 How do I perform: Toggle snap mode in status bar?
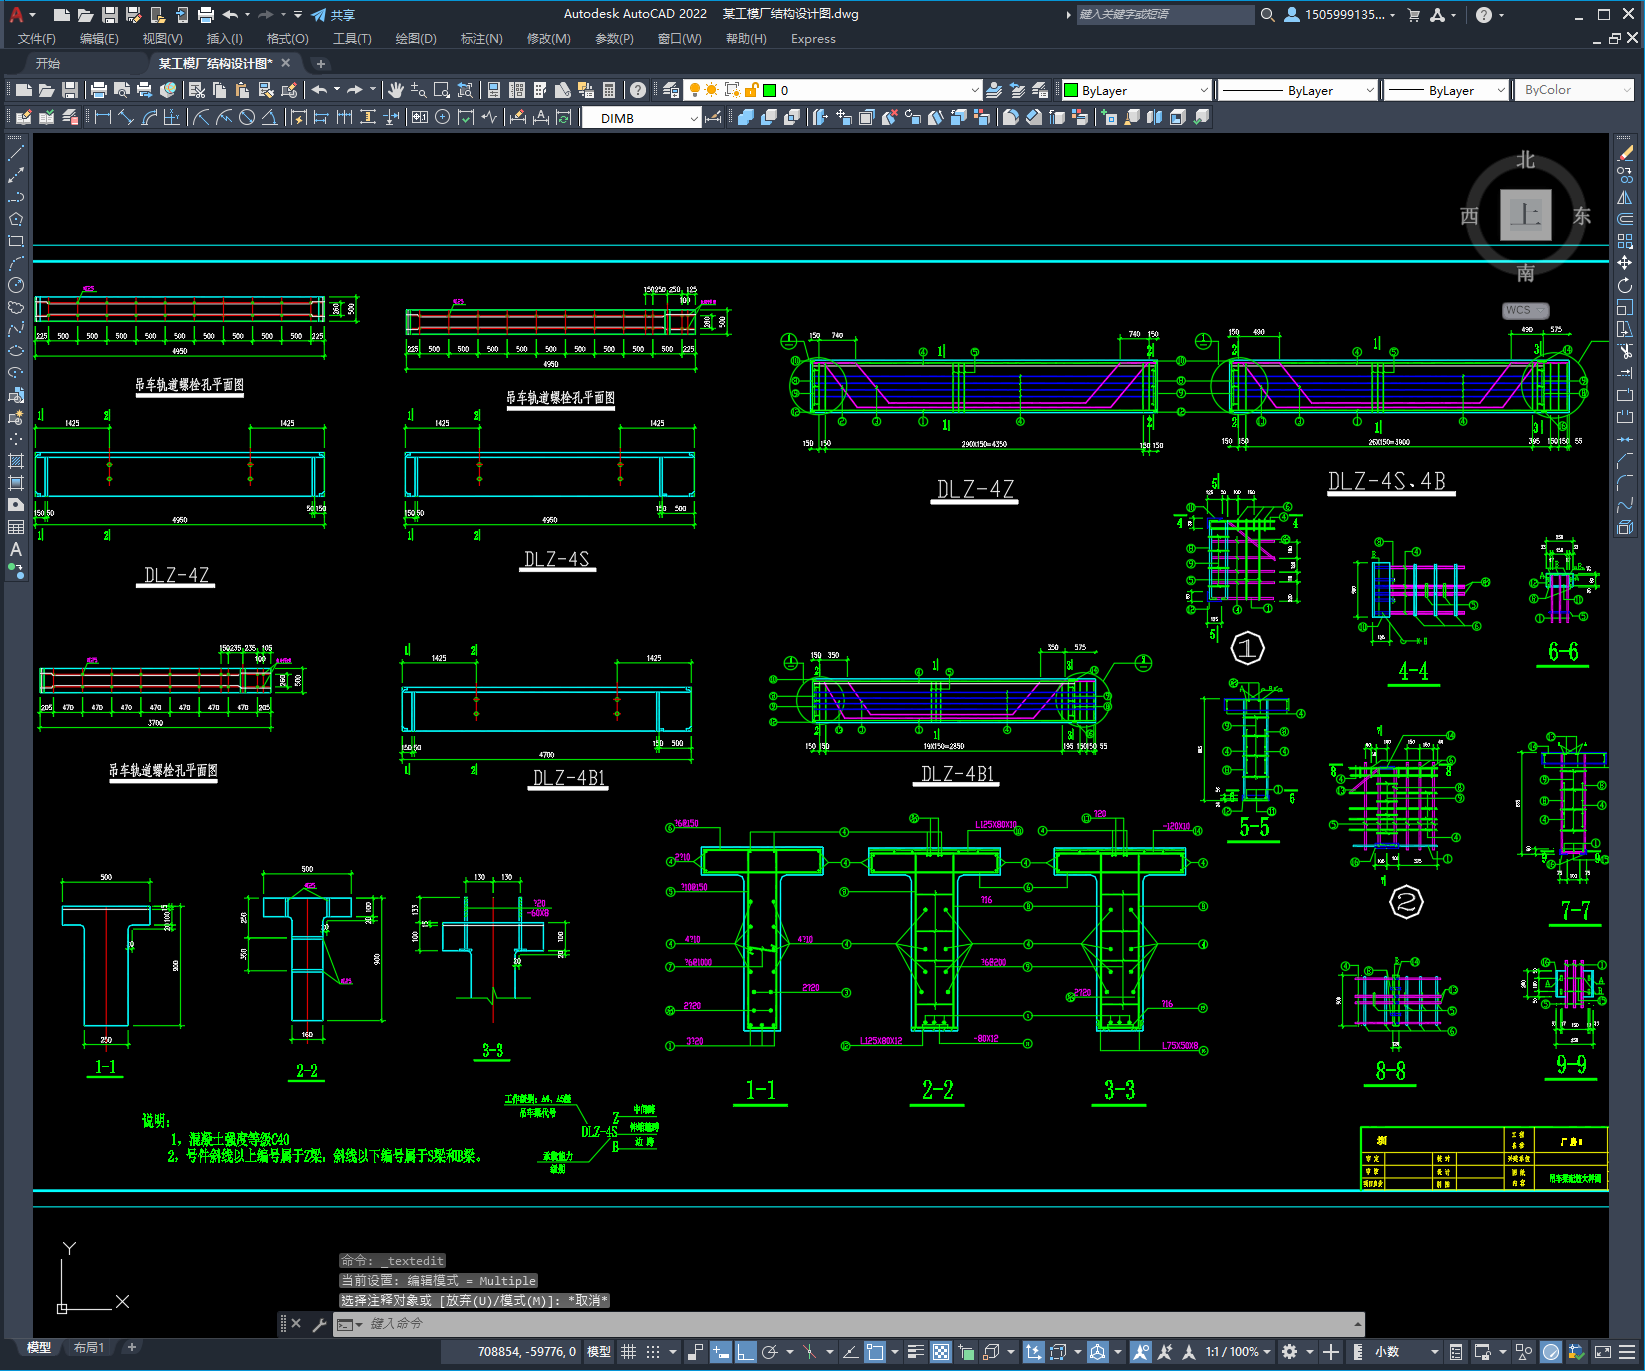click(653, 1352)
